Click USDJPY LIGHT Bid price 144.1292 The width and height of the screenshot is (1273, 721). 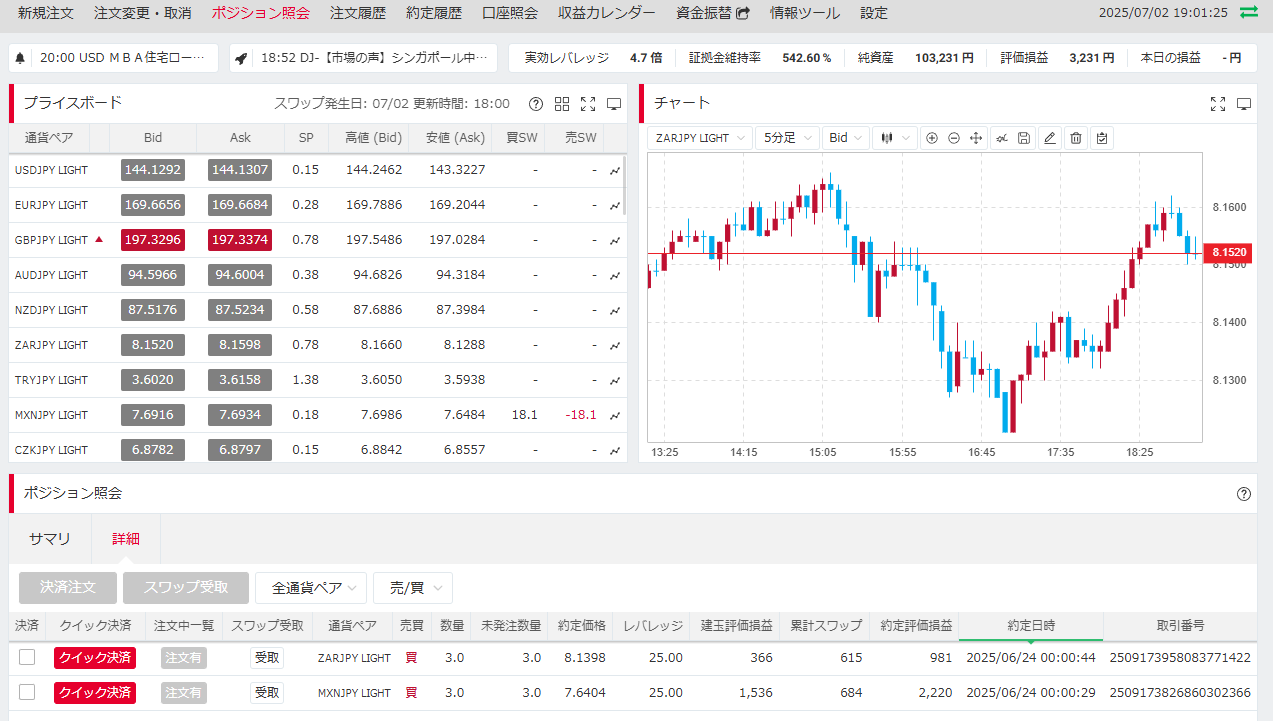tap(153, 170)
